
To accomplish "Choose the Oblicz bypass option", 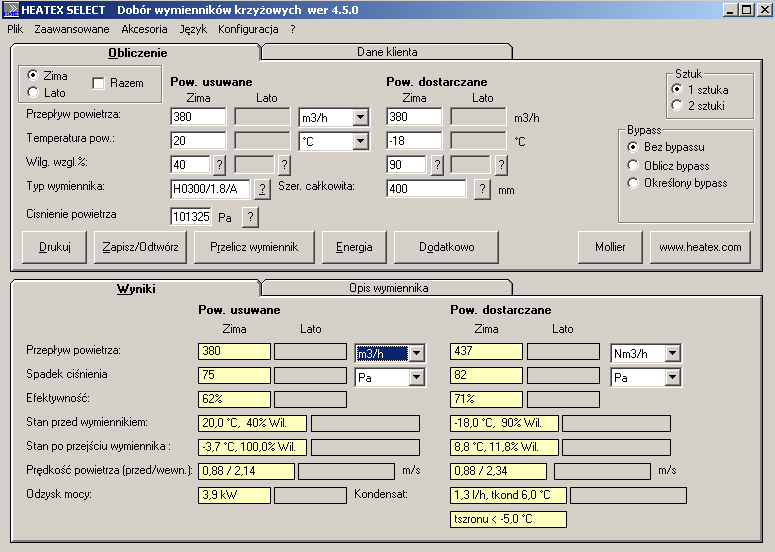I will pos(633,165).
